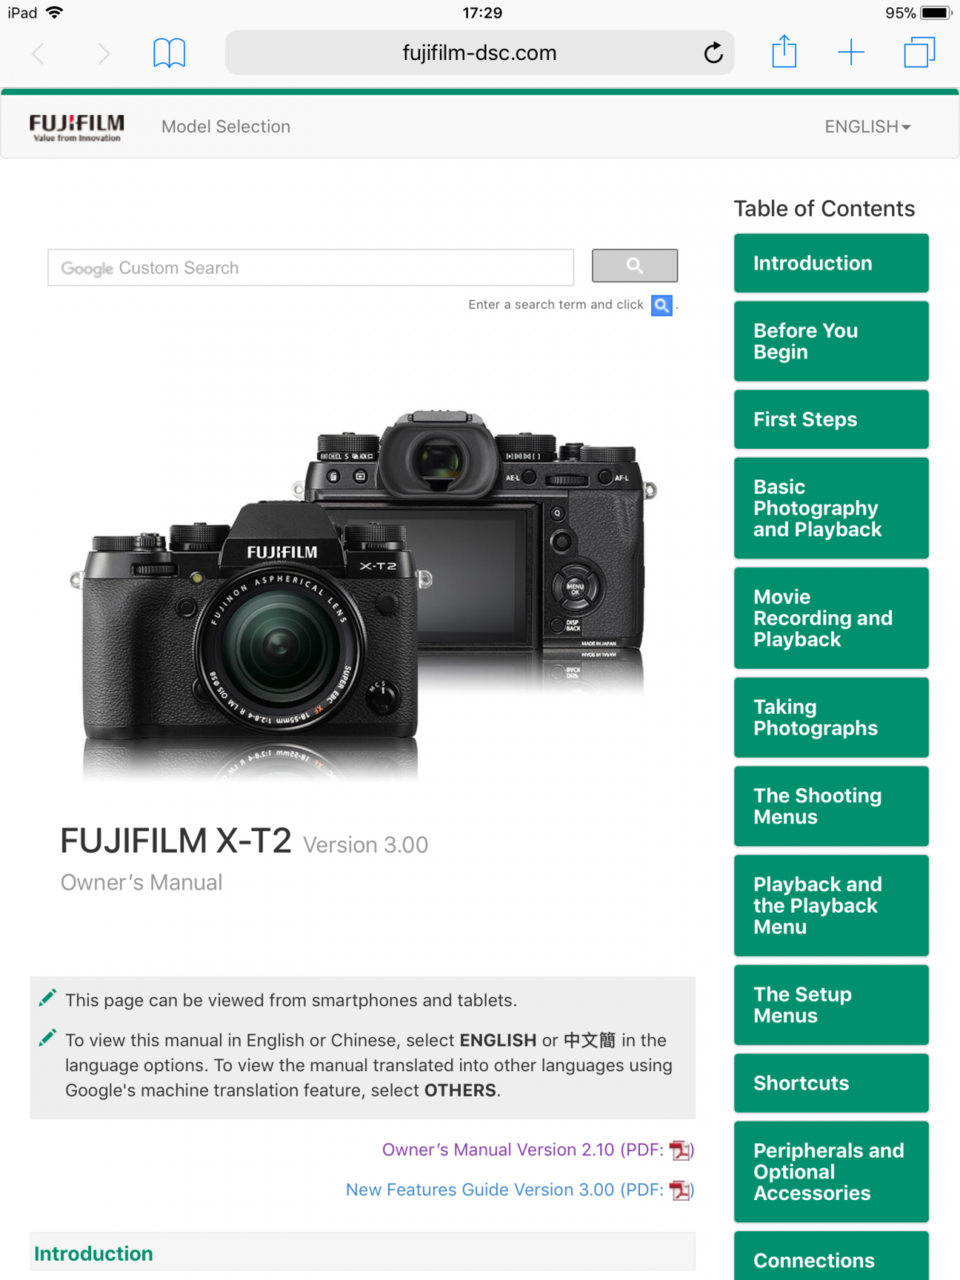Focus the Google Custom Search field
Image resolution: width=960 pixels, height=1280 pixels.
click(x=311, y=268)
